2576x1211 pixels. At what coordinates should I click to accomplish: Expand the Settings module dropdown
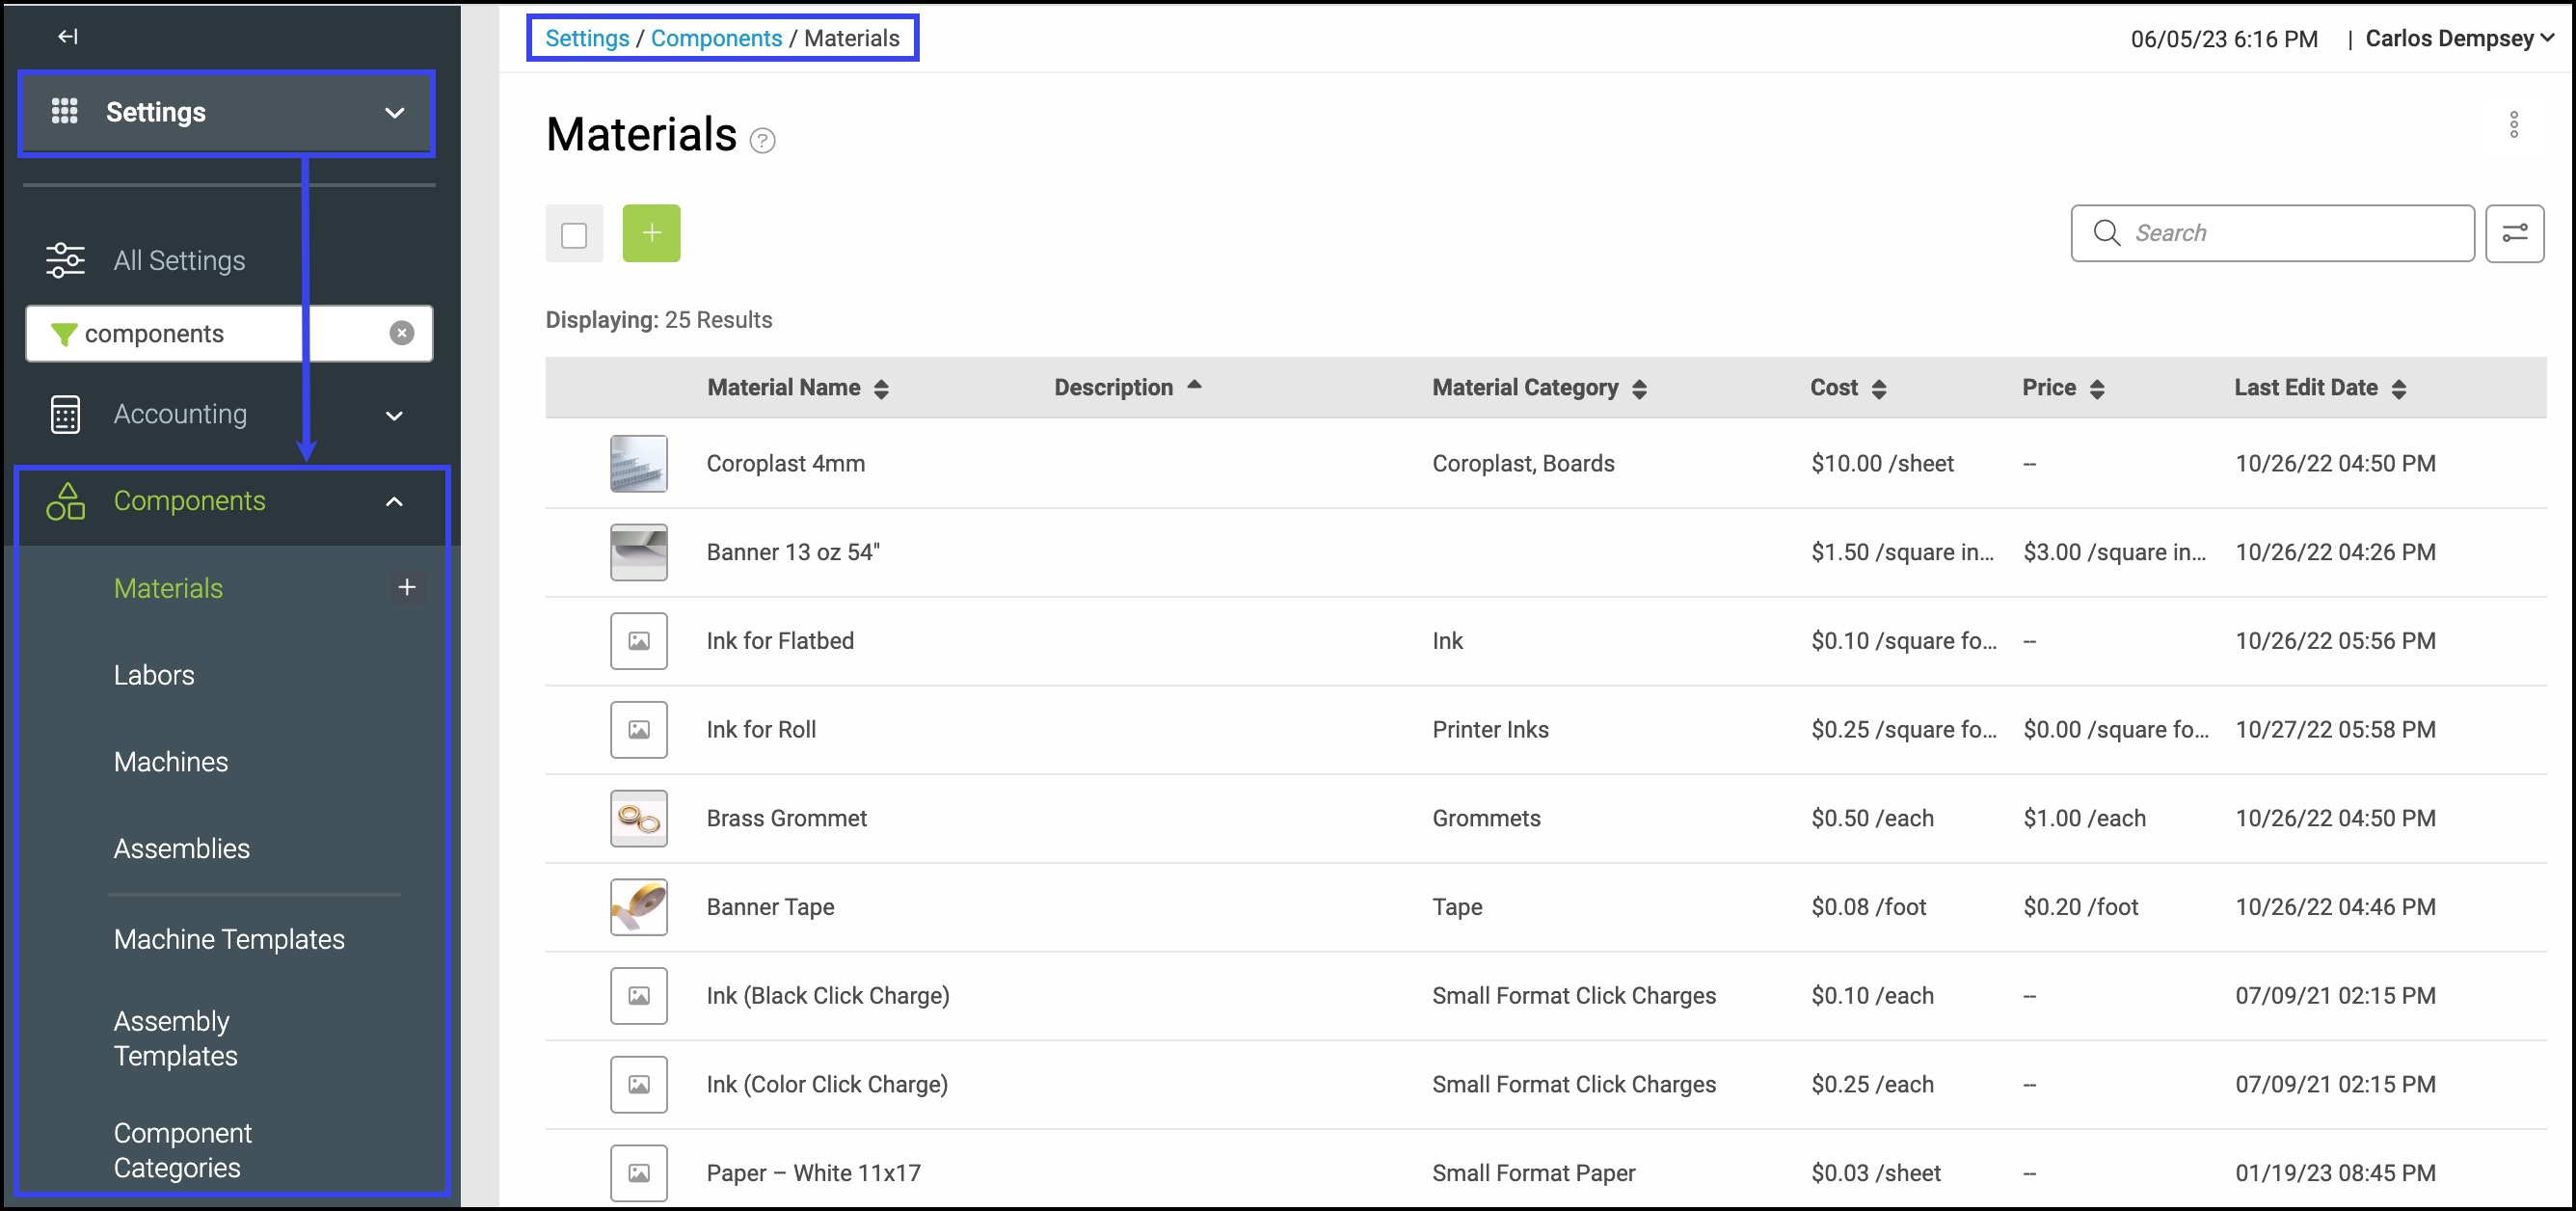pos(394,113)
